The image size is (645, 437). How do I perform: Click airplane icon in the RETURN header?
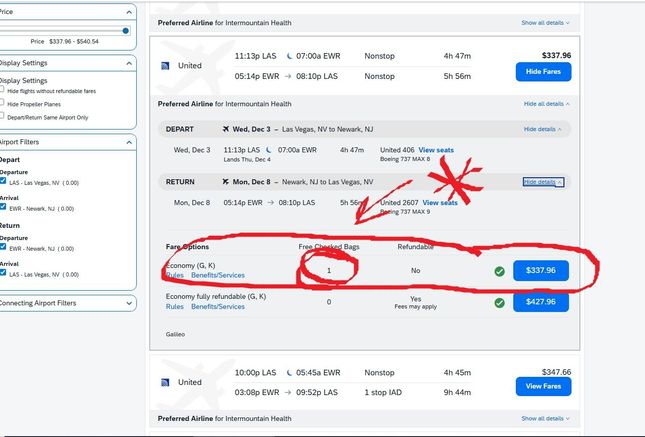tap(225, 182)
